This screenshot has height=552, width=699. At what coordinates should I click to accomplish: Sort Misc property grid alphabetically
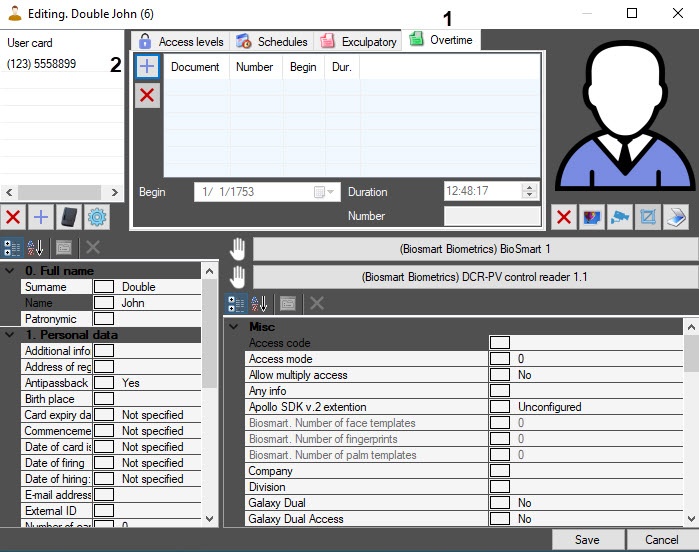259,304
